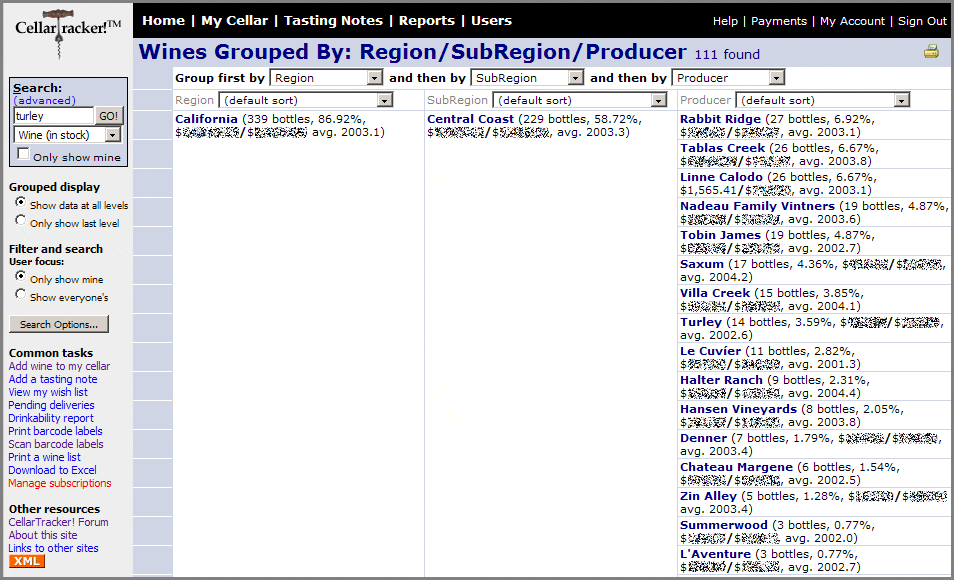Click 'Print a wine list' link
Viewport: 954px width, 580px height.
point(44,457)
